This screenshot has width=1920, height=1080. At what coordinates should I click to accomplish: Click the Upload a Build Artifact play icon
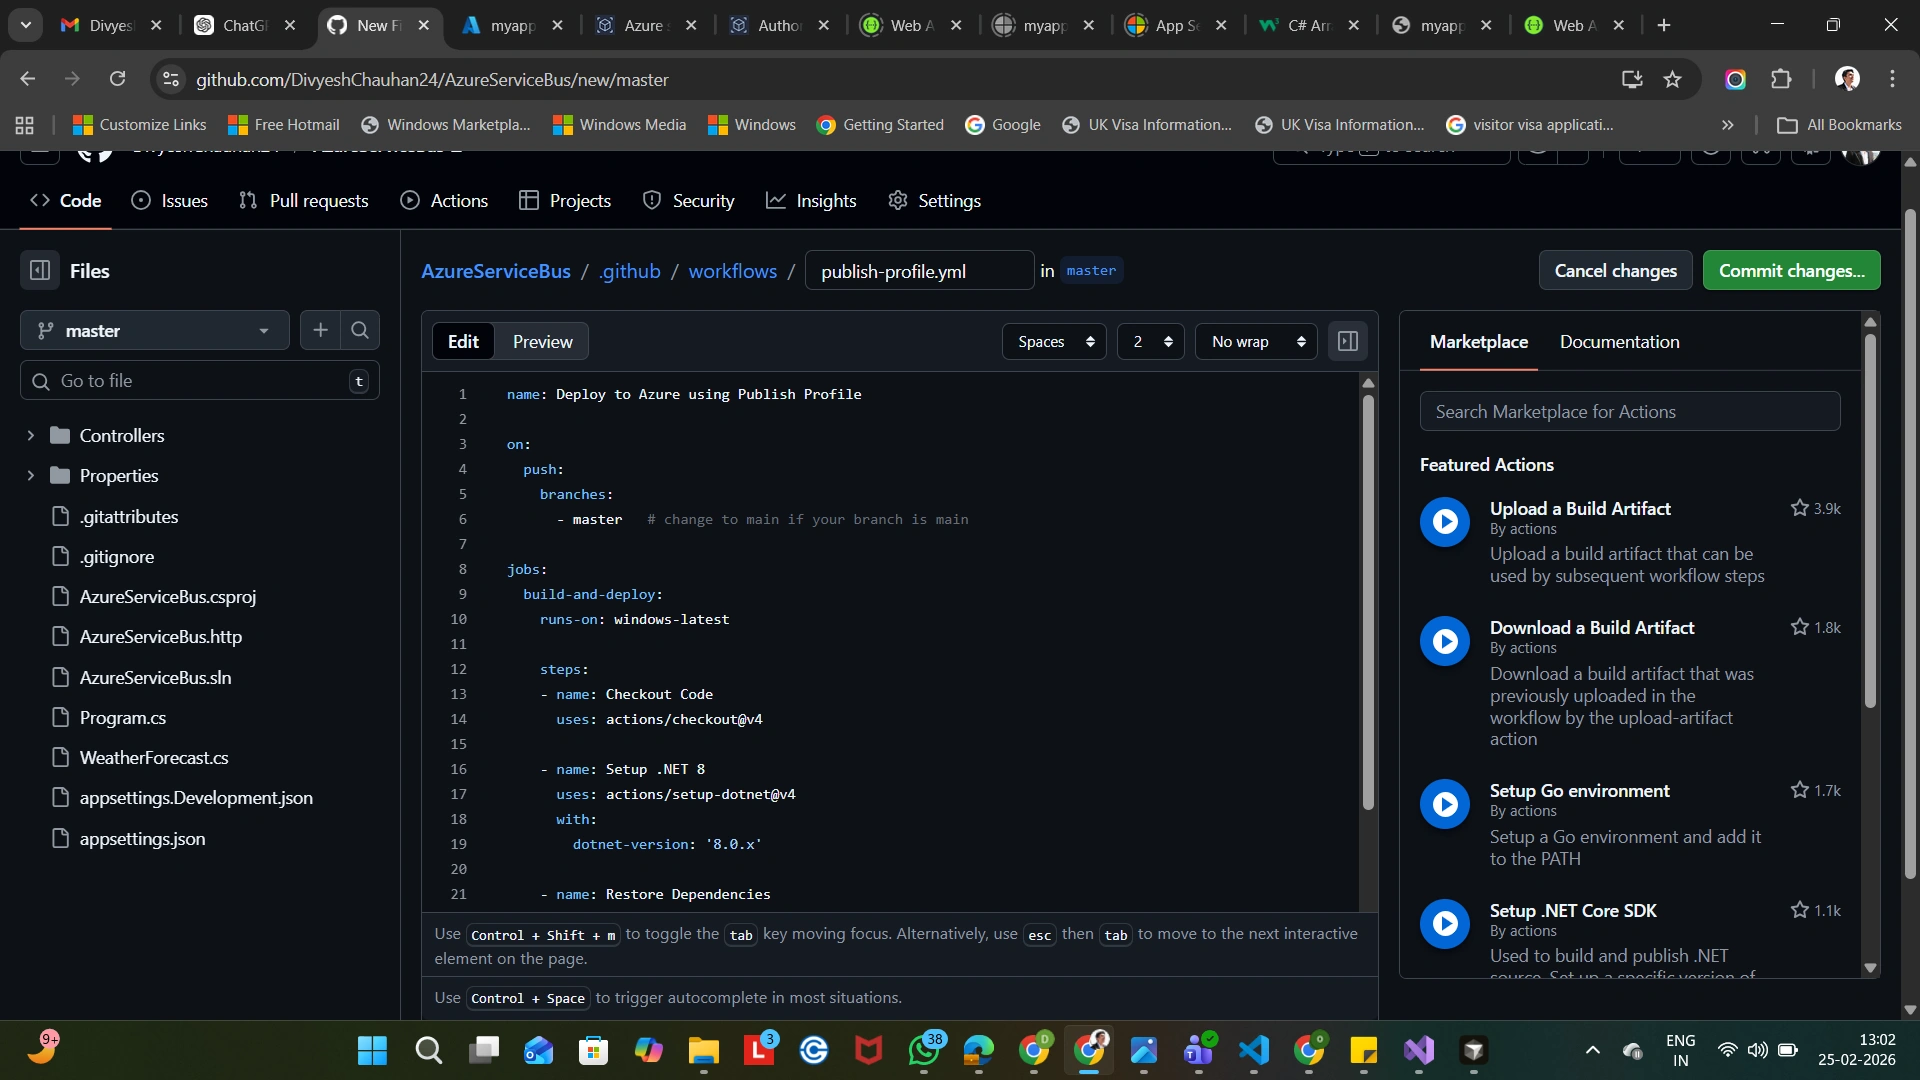point(1445,521)
